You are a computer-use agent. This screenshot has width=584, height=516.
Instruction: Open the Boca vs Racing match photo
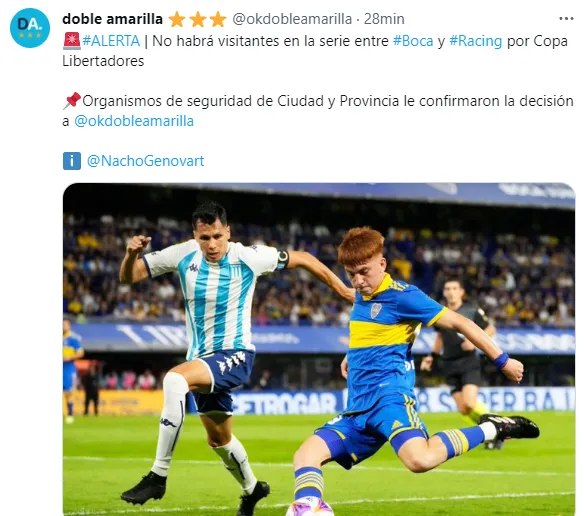[x=319, y=349]
